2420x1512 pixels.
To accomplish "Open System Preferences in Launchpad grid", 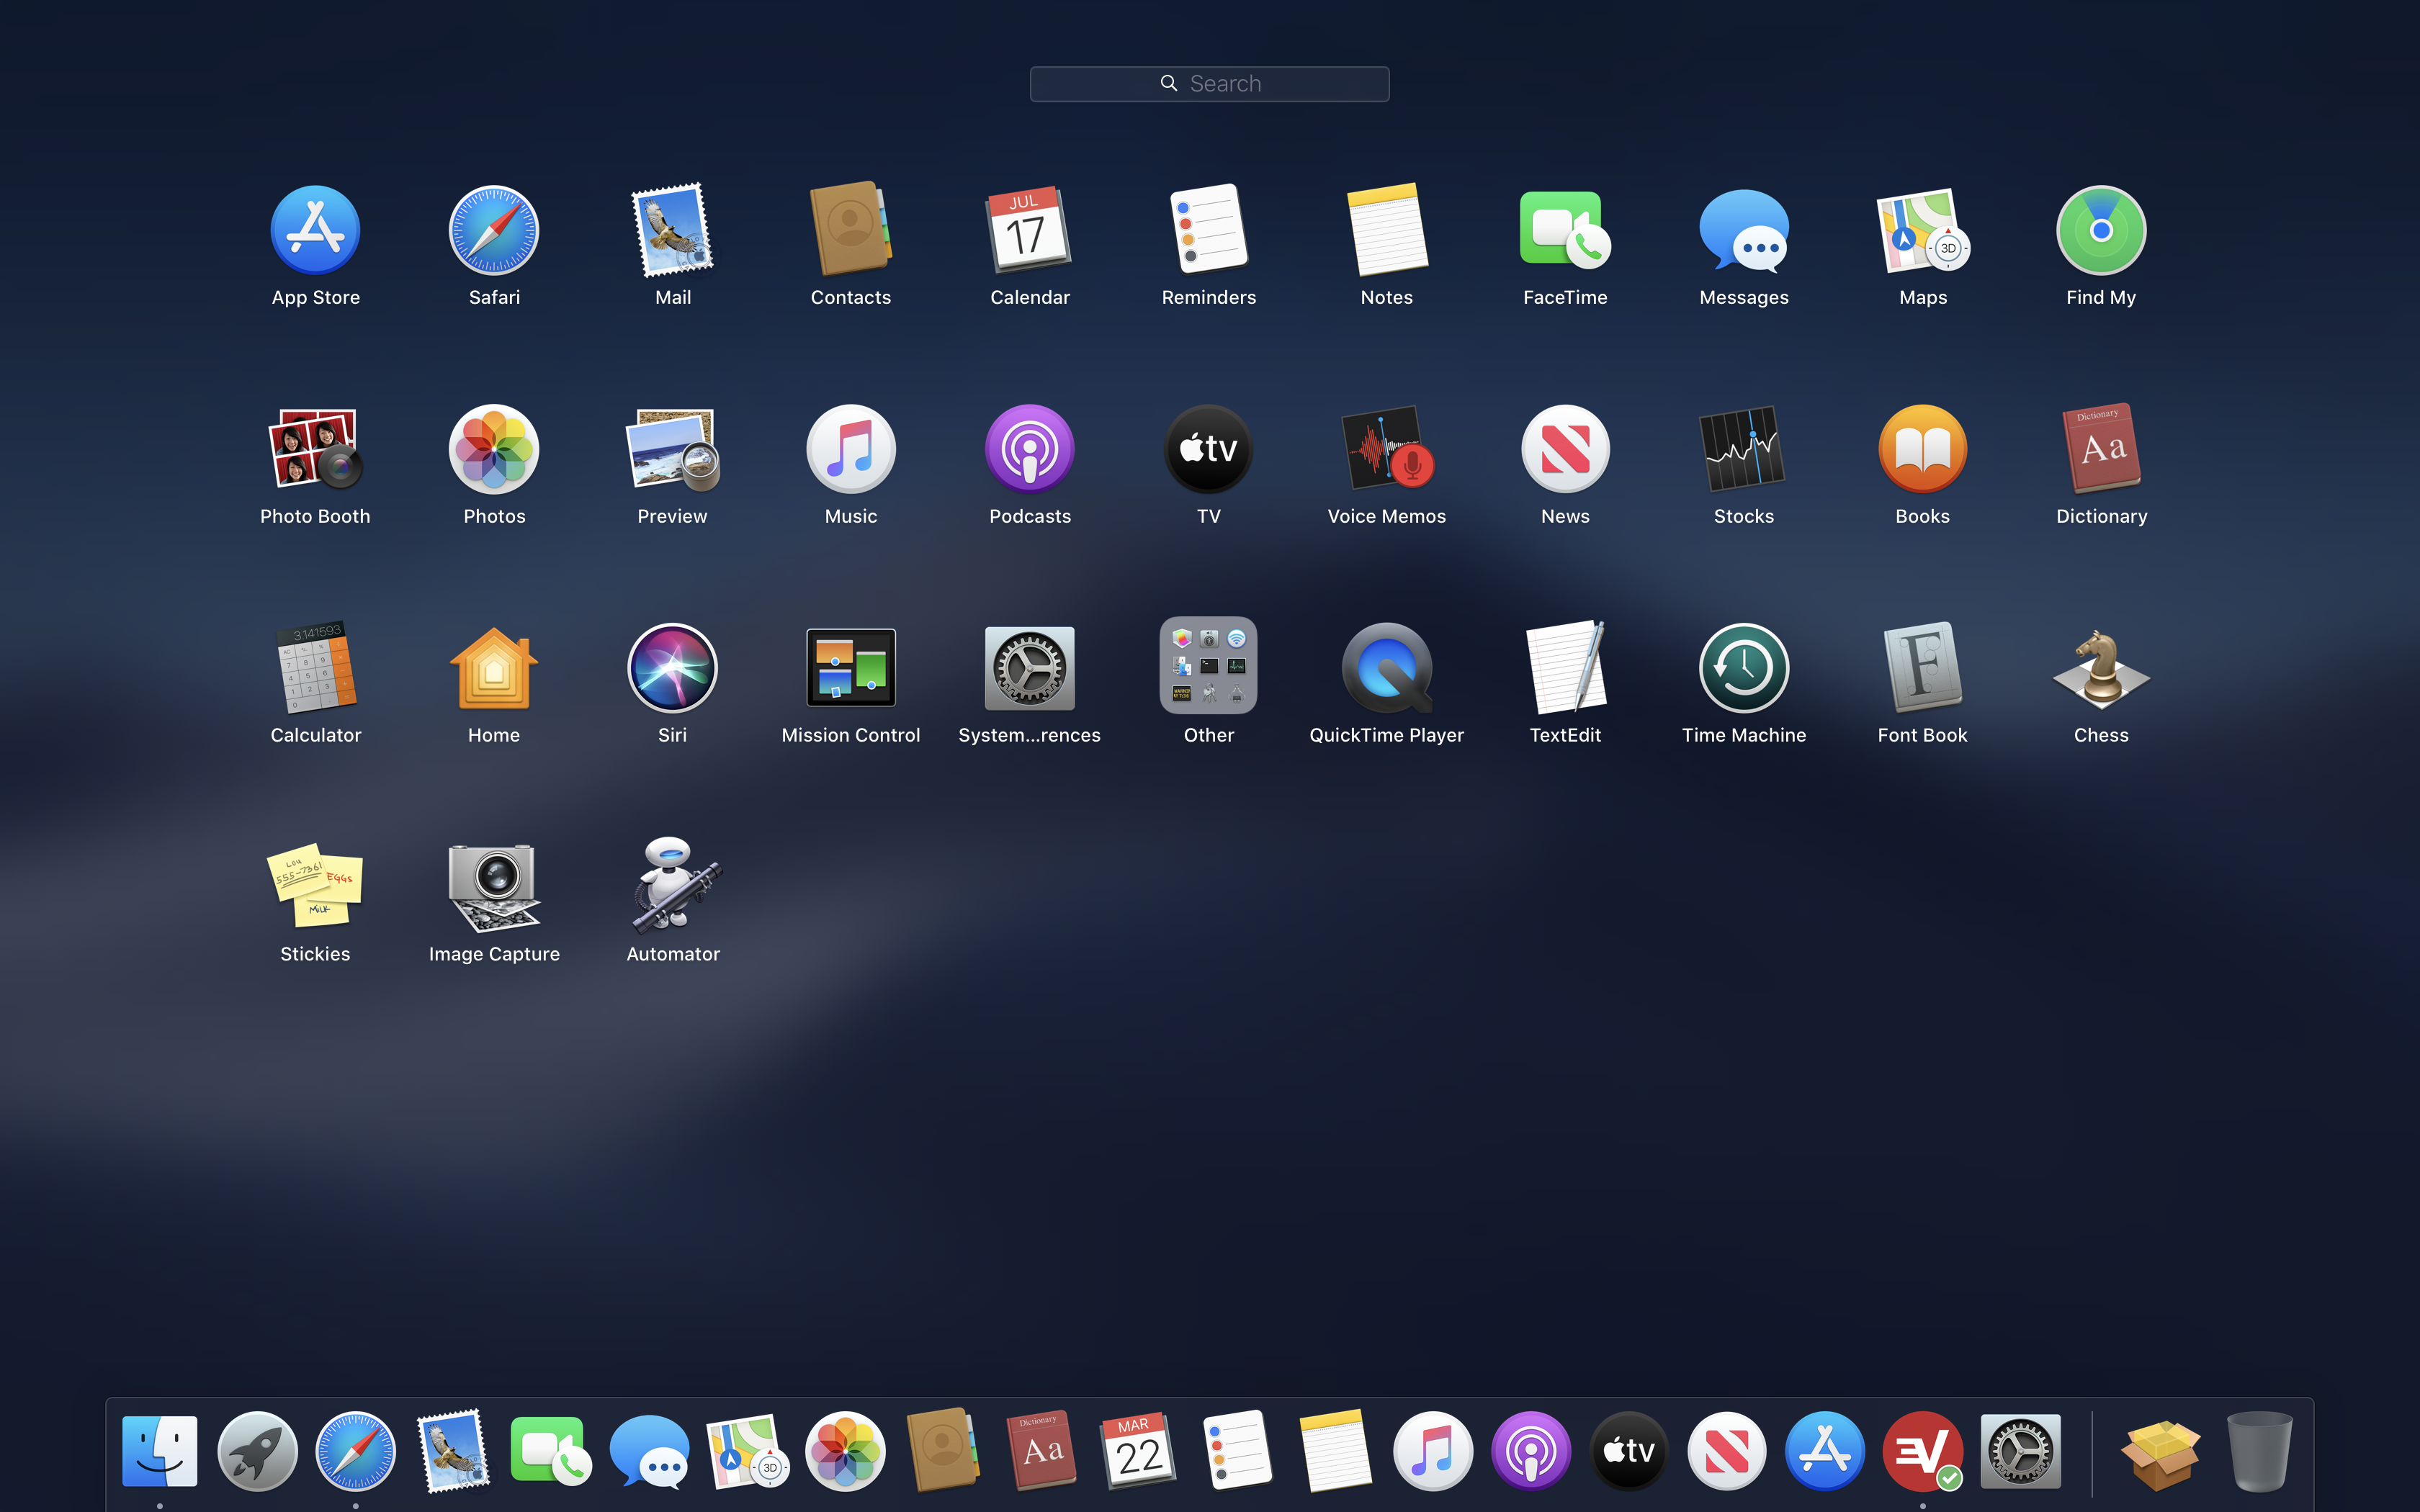I will 1029,668.
